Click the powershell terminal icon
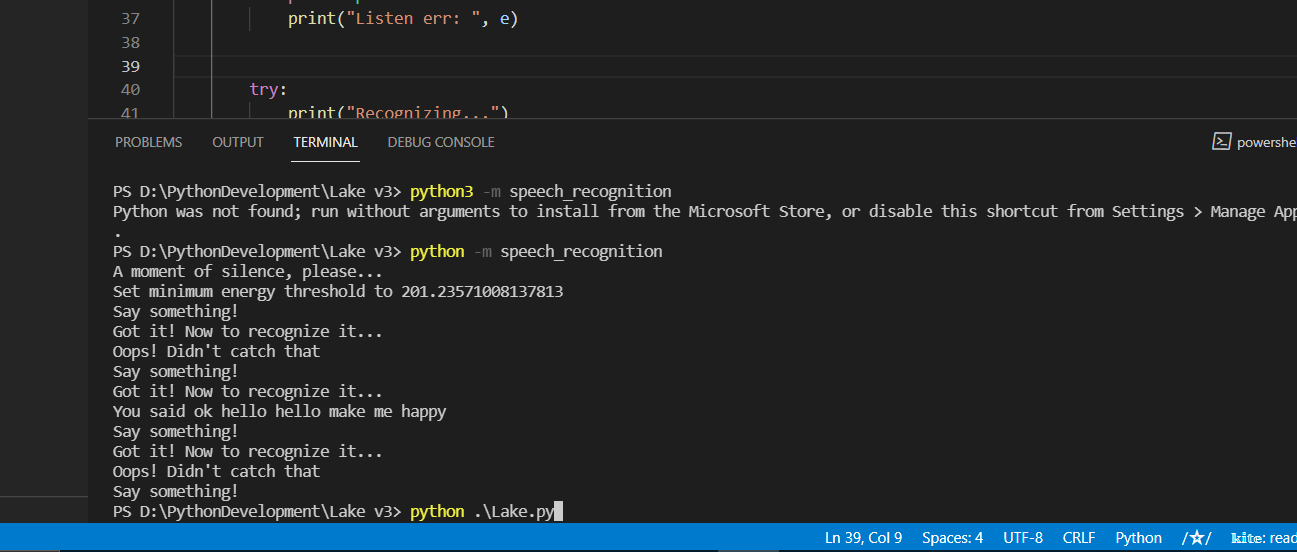1297x552 pixels. click(1221, 142)
